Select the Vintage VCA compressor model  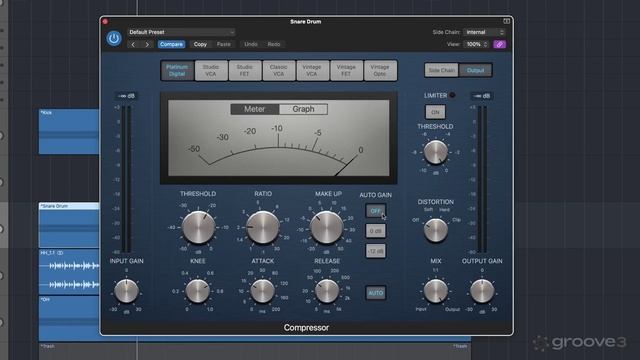click(312, 70)
